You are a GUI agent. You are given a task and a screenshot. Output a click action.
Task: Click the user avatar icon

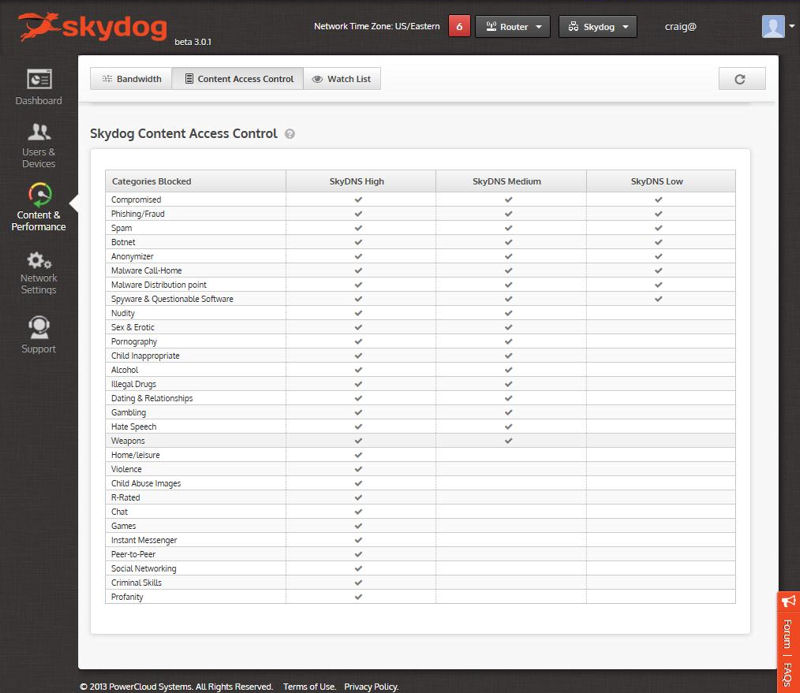click(x=773, y=27)
